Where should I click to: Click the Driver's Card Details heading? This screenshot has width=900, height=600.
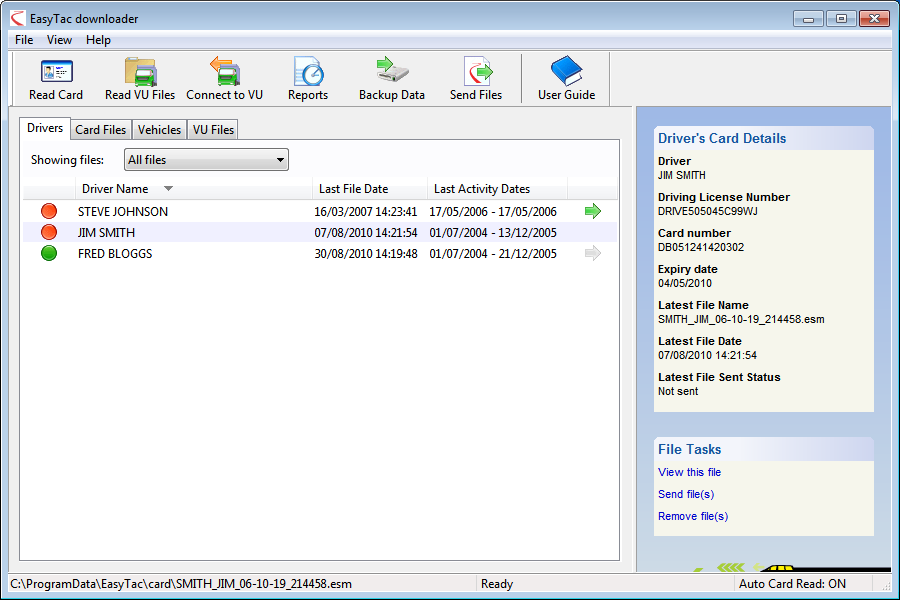pyautogui.click(x=722, y=138)
